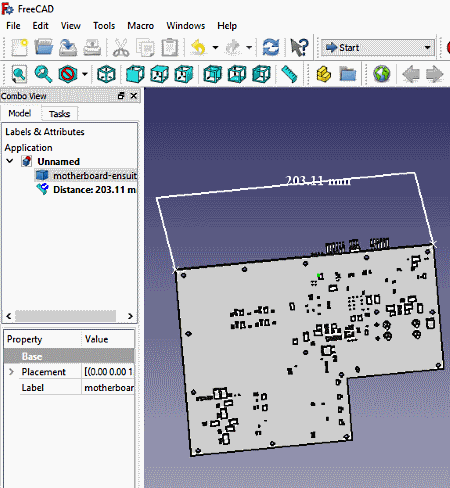Open the Windows menu
Viewport: 450px width, 488px height.
[186, 26]
